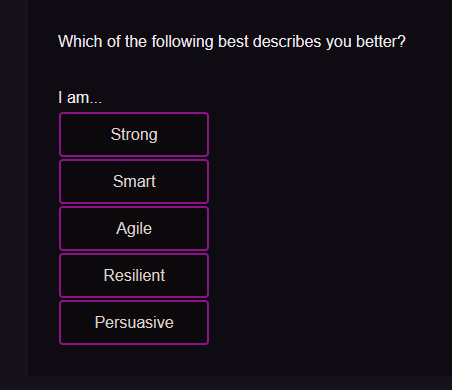Choose the Strong answer button
The image size is (452, 390).
click(x=134, y=134)
